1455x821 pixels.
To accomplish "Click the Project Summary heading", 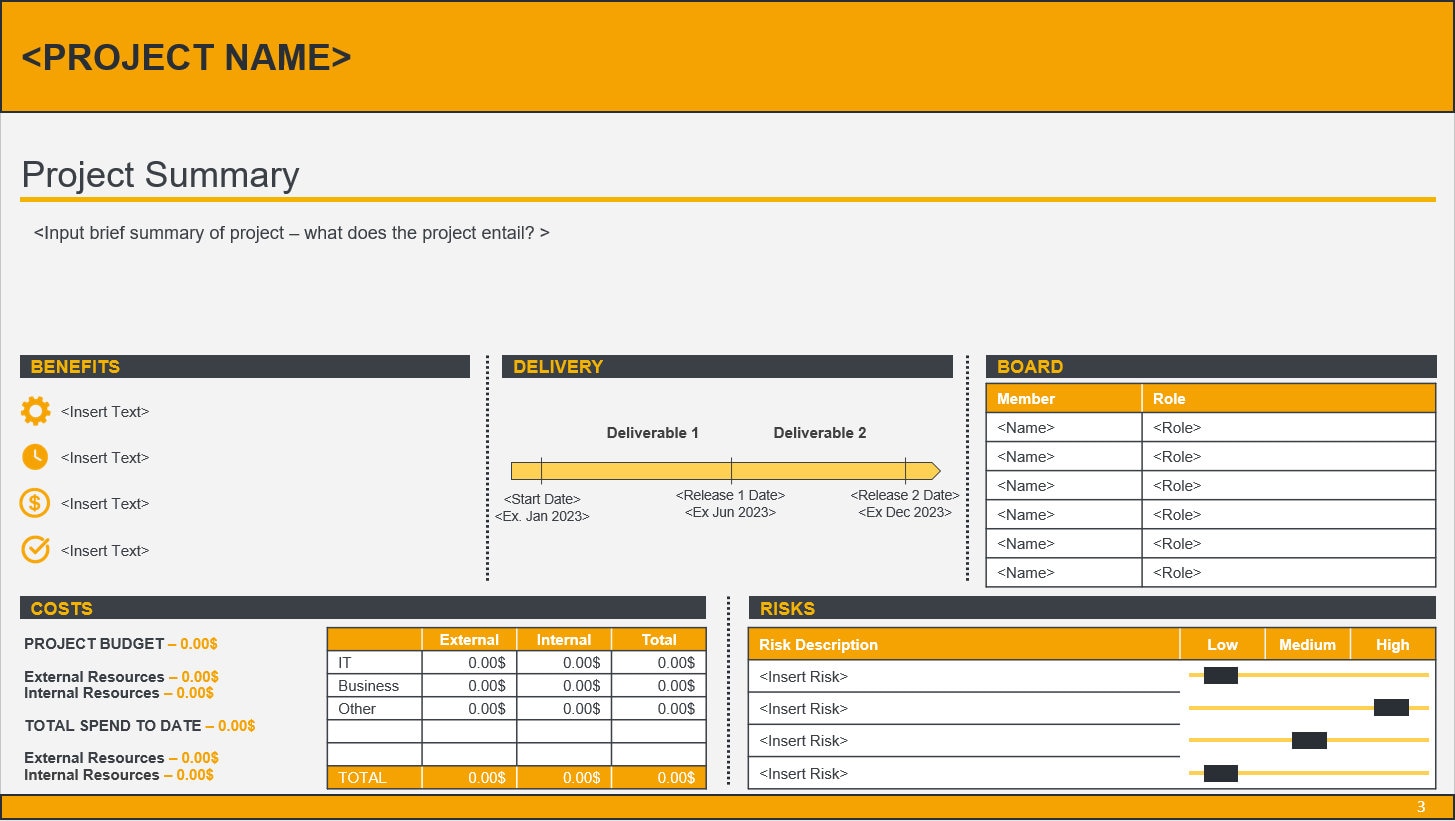I will coord(161,175).
